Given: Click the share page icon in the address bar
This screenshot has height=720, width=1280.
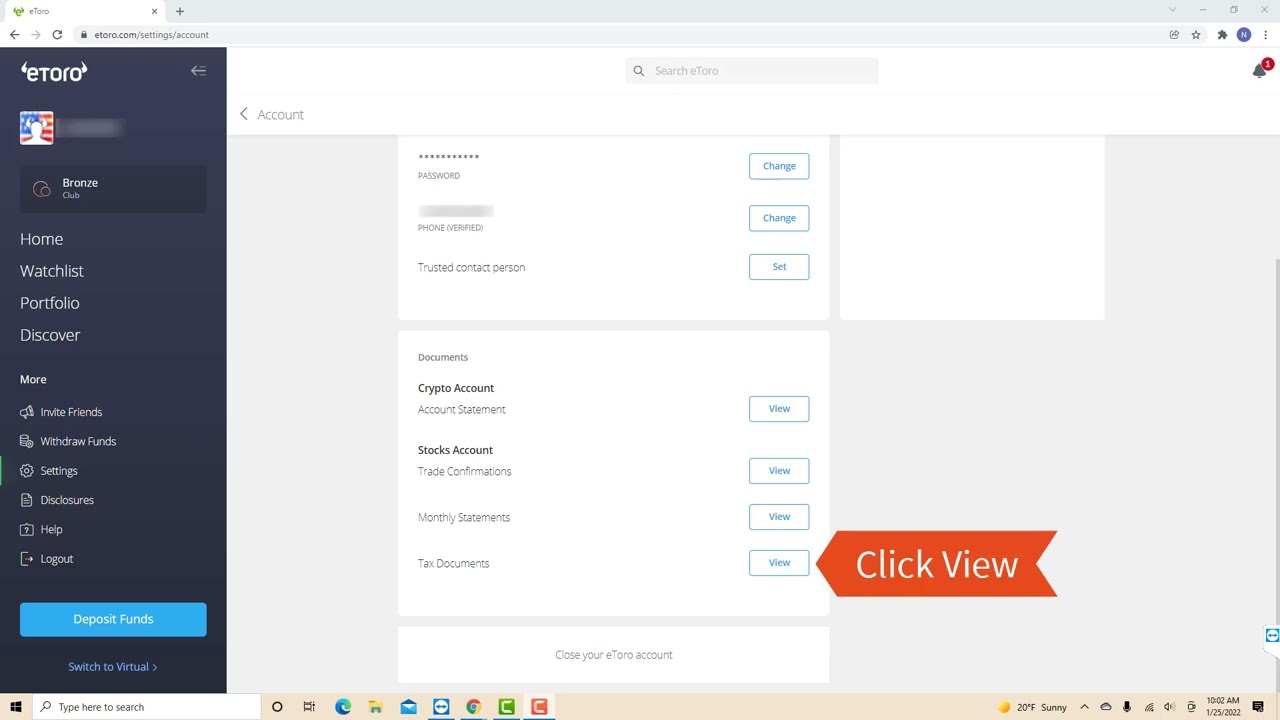Looking at the screenshot, I should [1174, 34].
